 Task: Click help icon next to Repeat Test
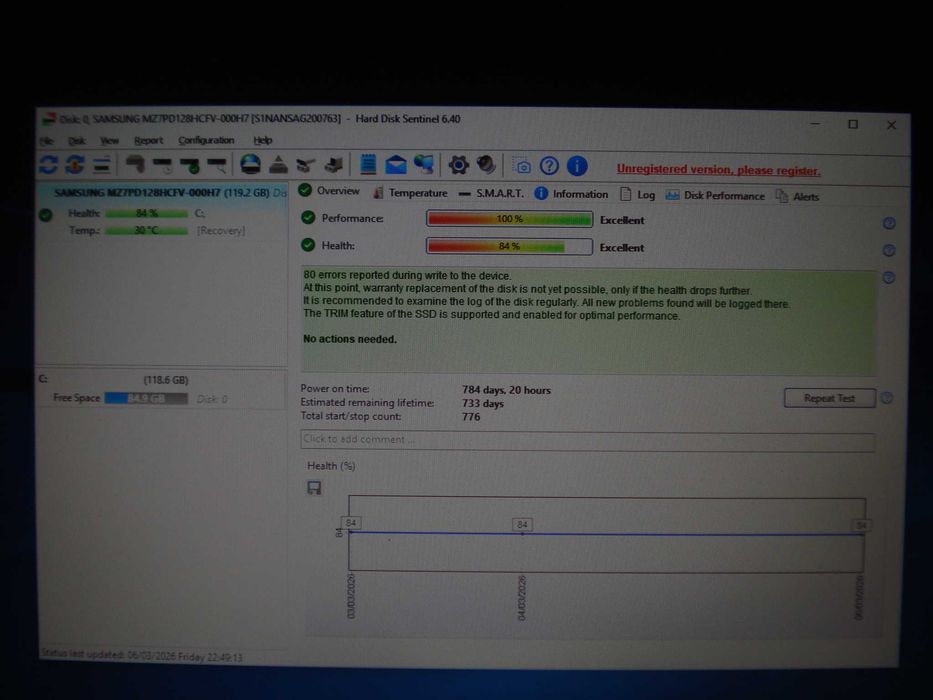click(887, 398)
